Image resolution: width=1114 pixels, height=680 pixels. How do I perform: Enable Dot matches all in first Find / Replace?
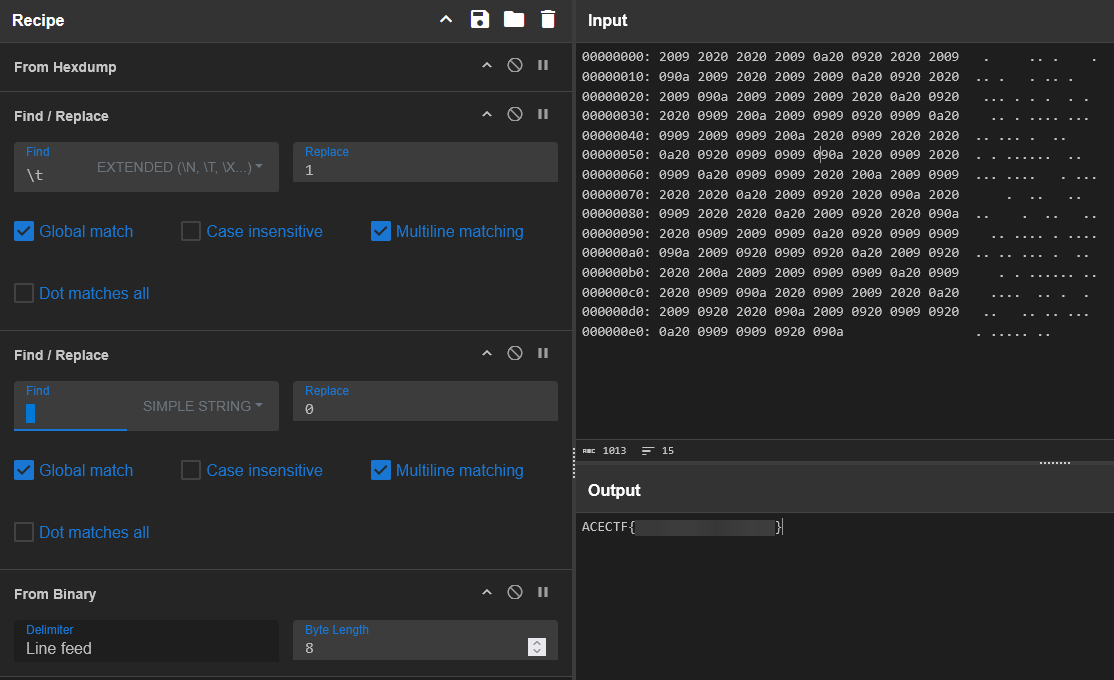coord(24,294)
